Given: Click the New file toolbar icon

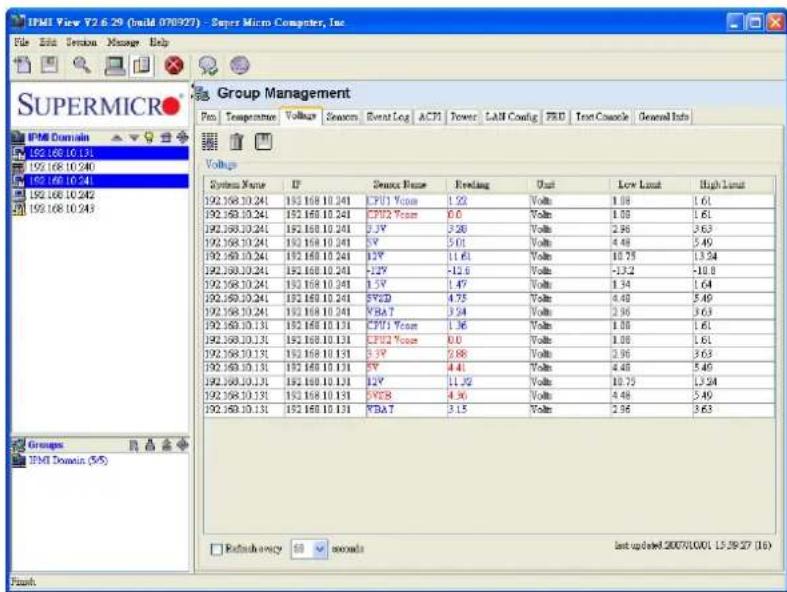Looking at the screenshot, I should [x=23, y=65].
